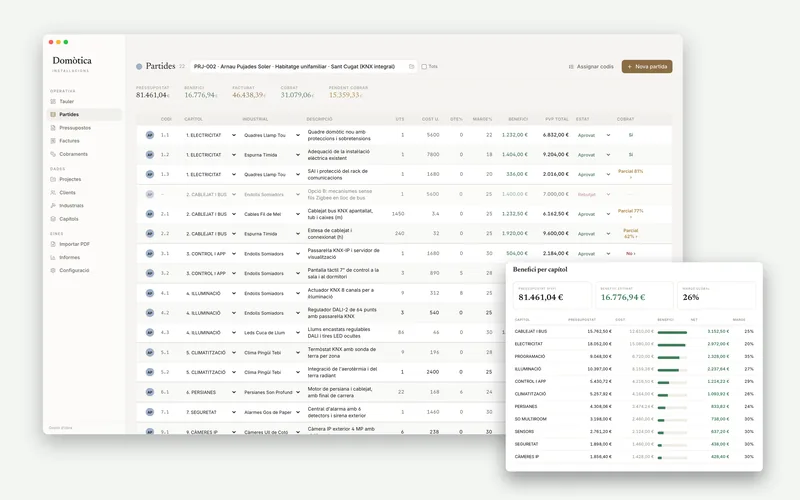Click the AP avatar badge on row 6.1
The image size is (800, 500).
pos(149,392)
